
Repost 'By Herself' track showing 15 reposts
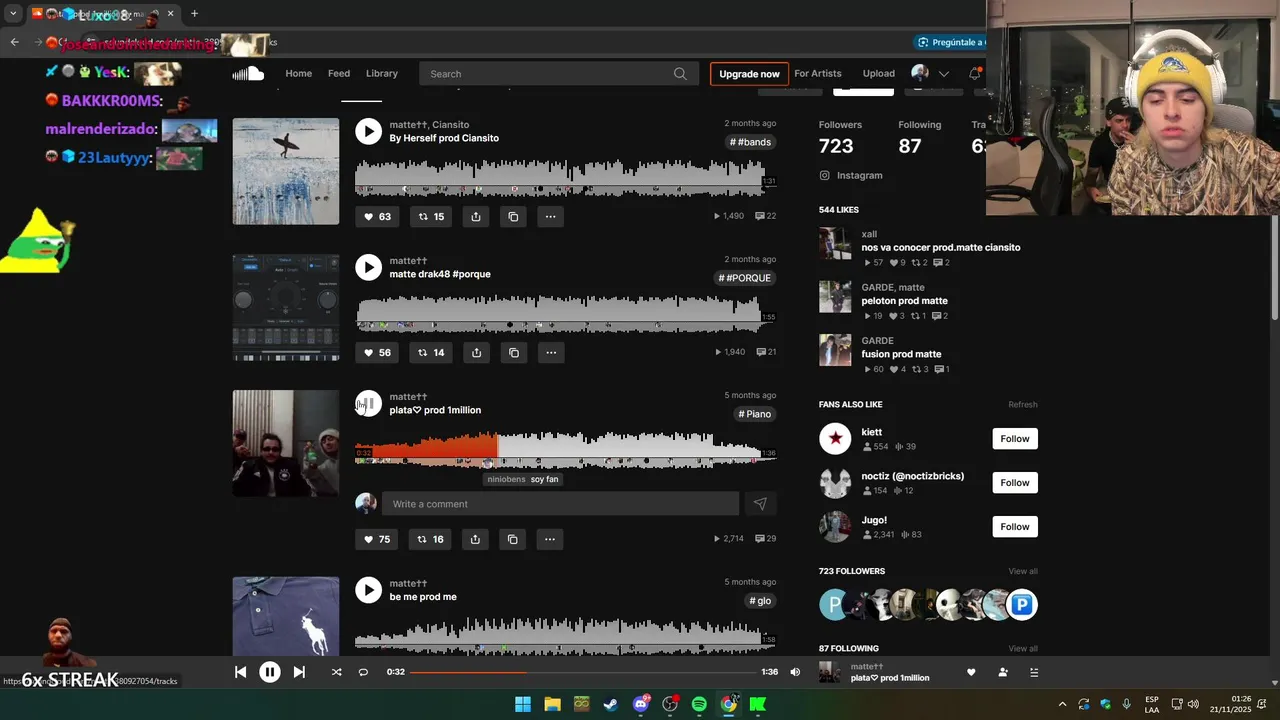(431, 216)
